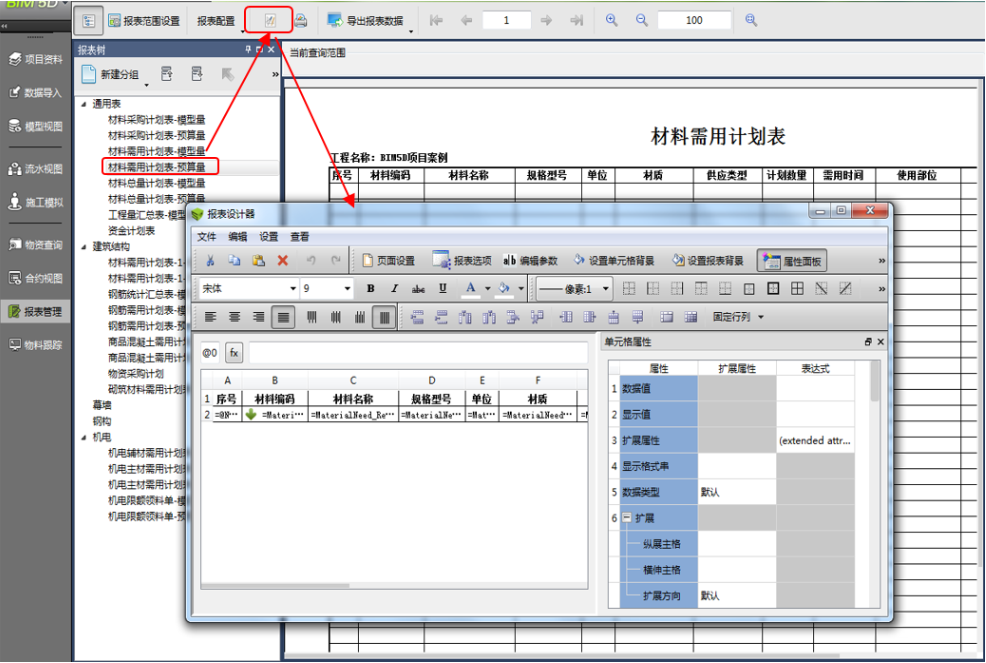Select cell 材料编码 in designer grid

(275, 399)
